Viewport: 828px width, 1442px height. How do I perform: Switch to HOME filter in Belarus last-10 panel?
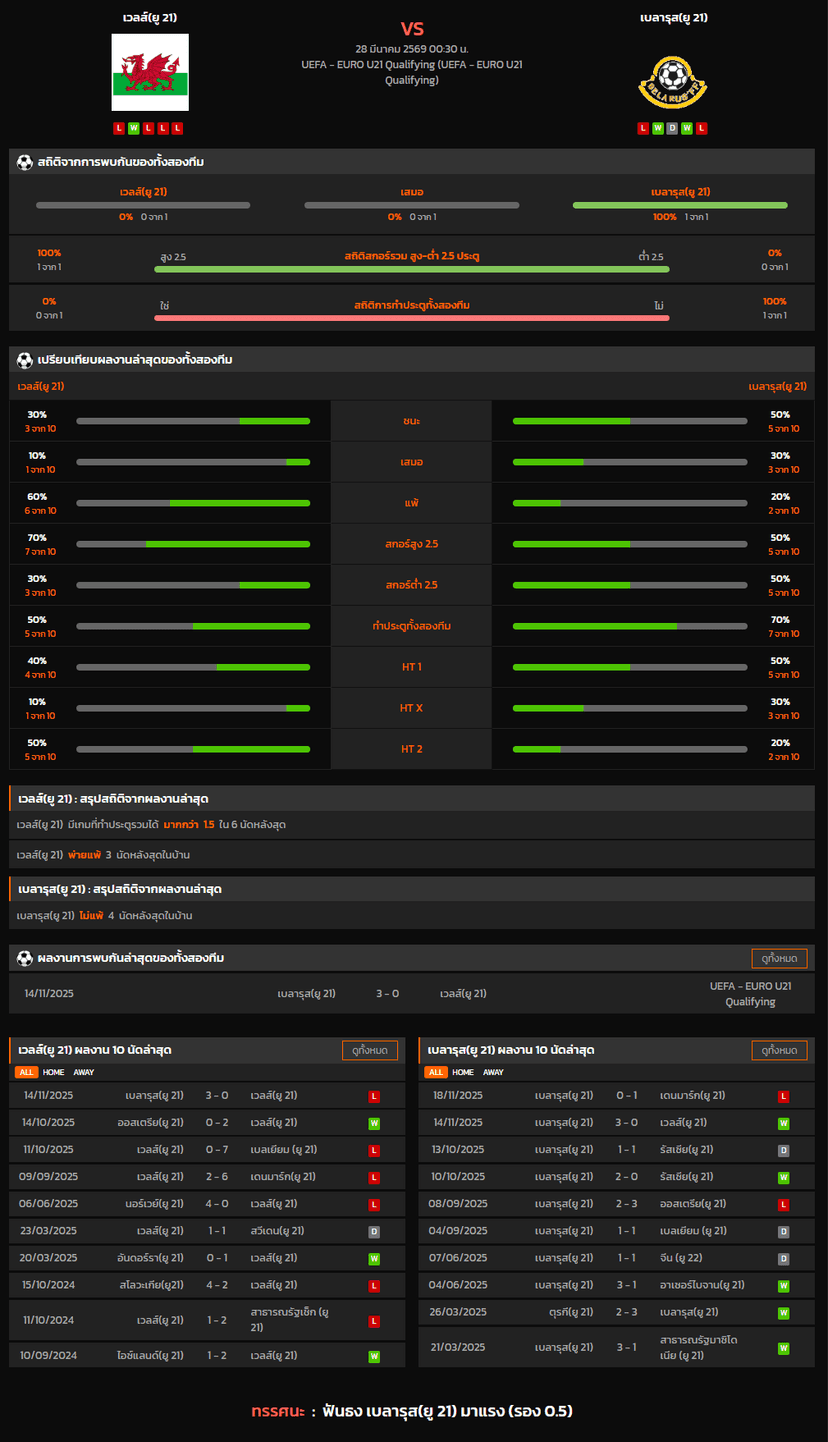click(x=463, y=1072)
